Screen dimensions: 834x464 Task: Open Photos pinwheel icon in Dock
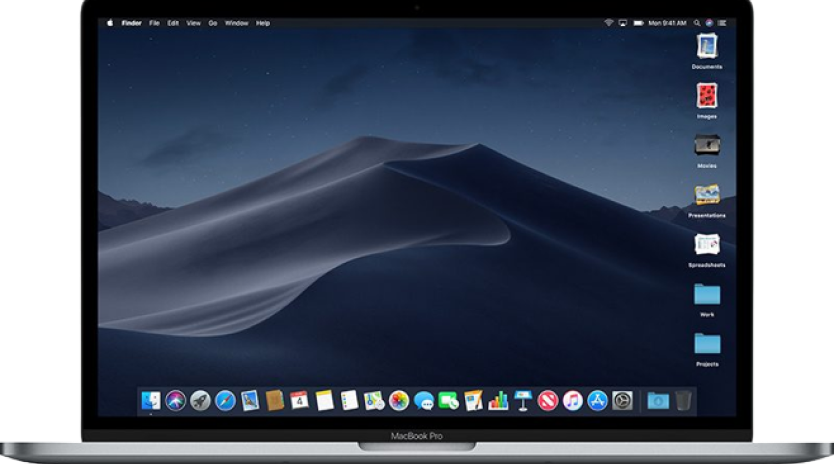pos(398,400)
